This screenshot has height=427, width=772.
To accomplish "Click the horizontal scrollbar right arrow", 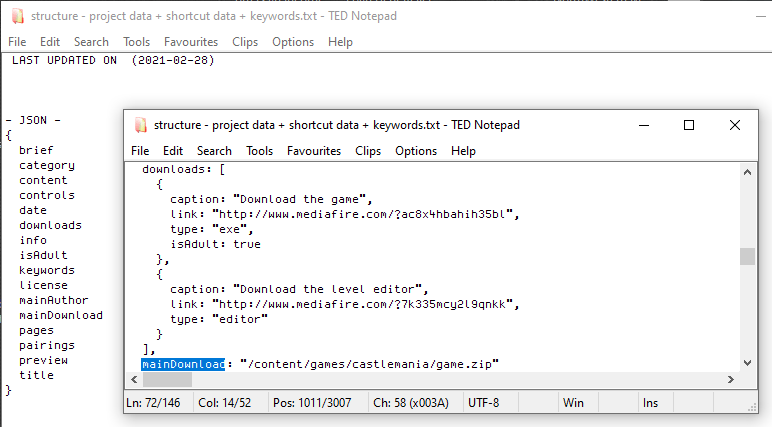I will pos(731,380).
